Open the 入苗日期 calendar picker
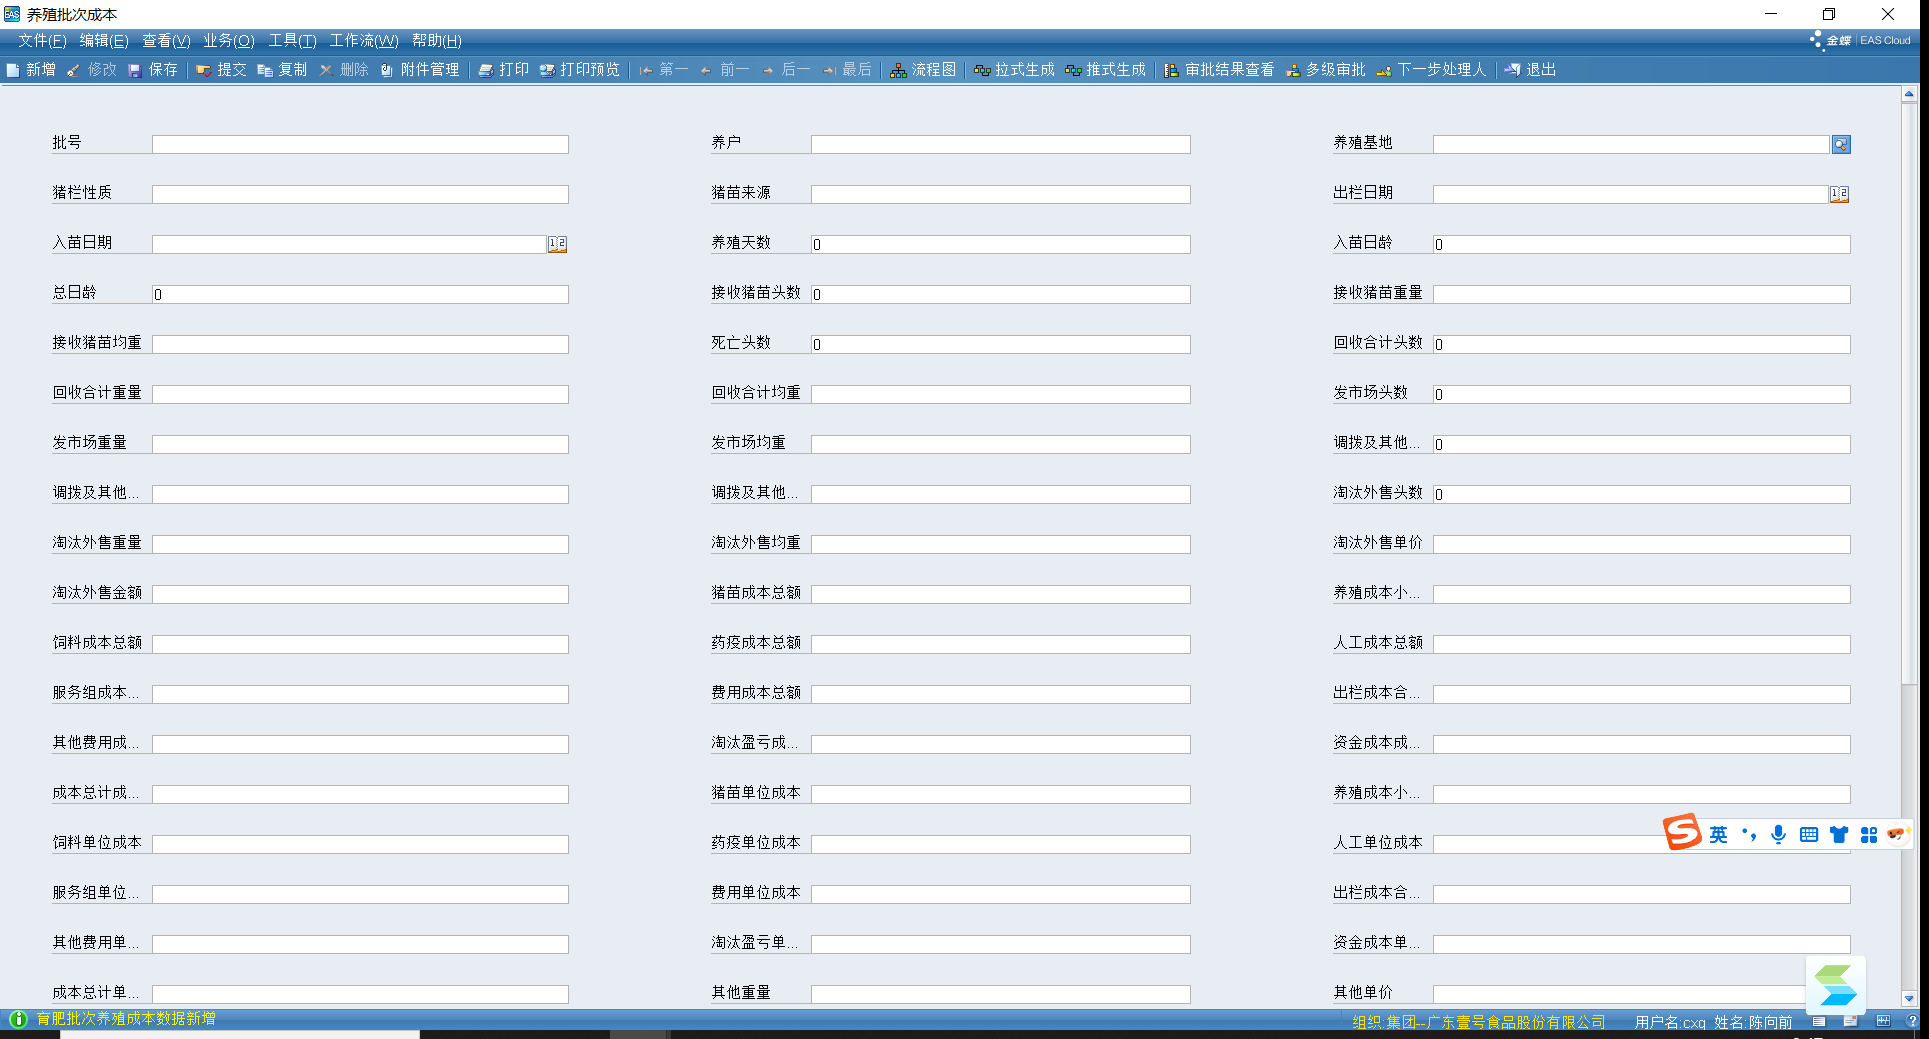1929x1039 pixels. tap(557, 244)
